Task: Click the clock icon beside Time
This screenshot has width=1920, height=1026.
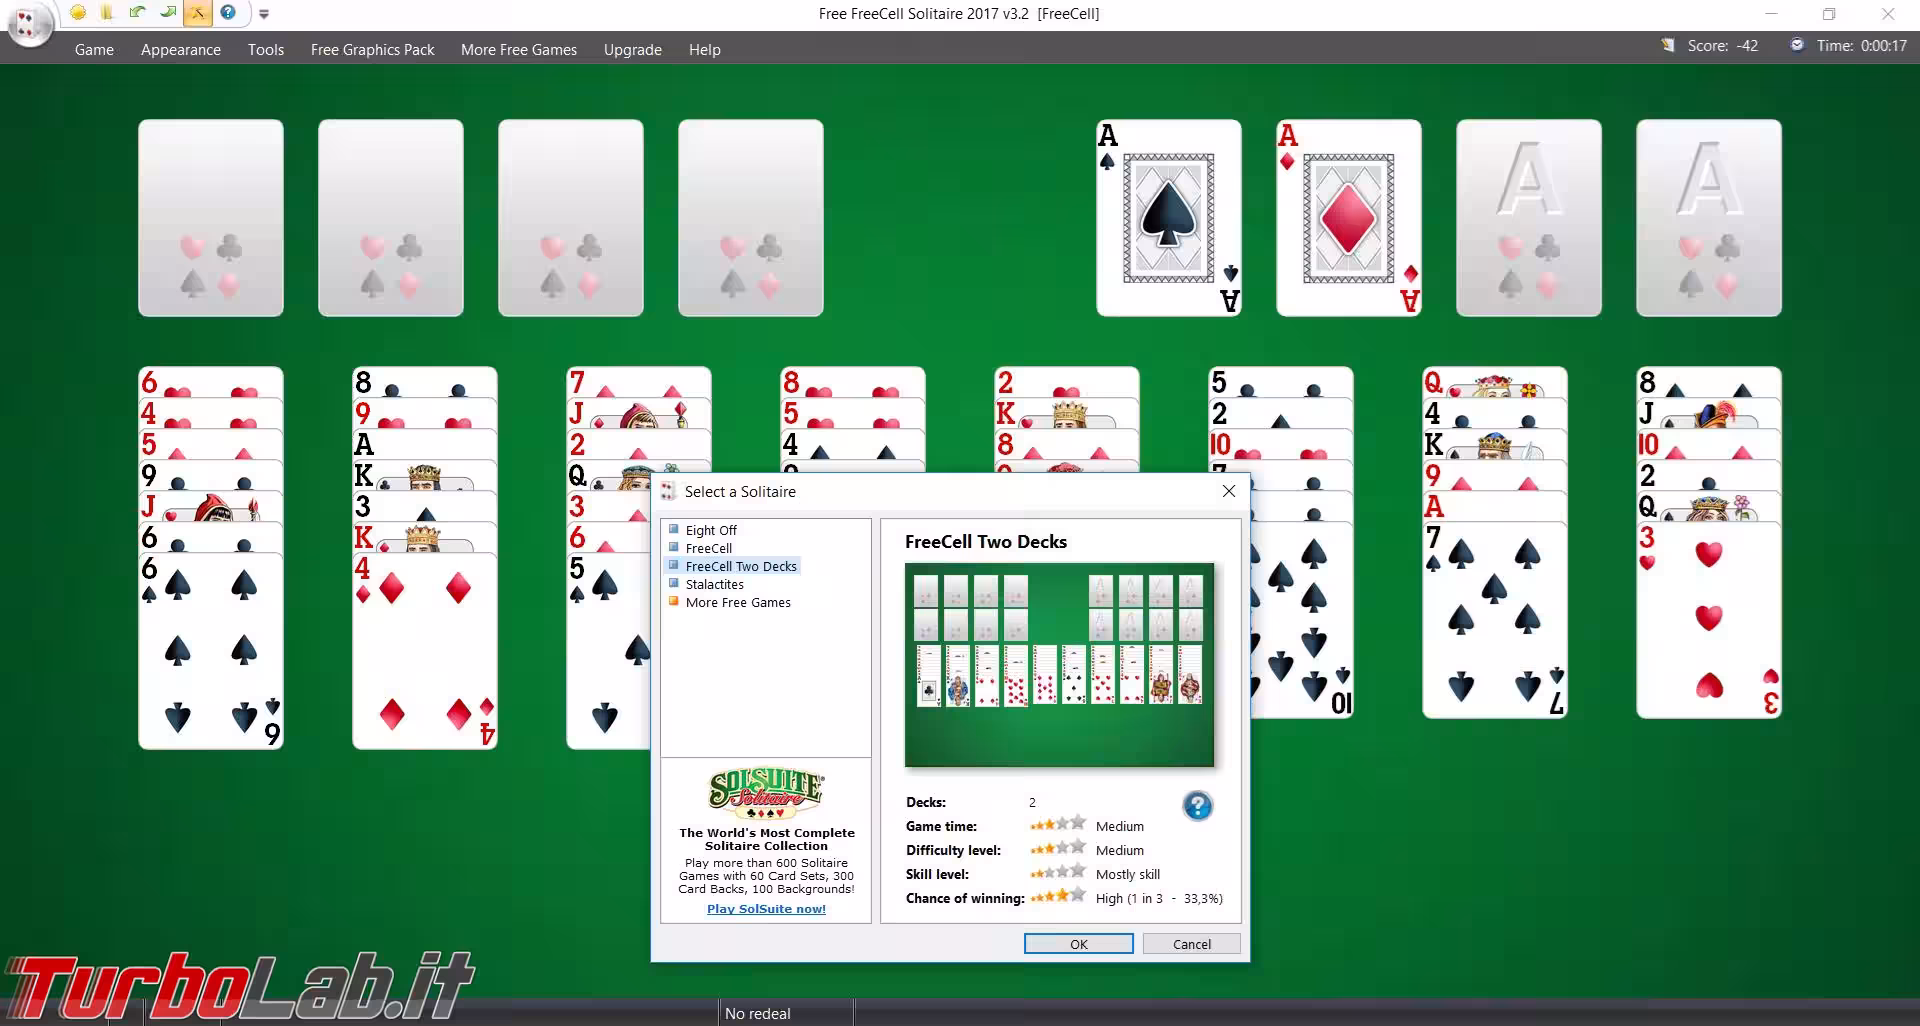Action: (1797, 45)
